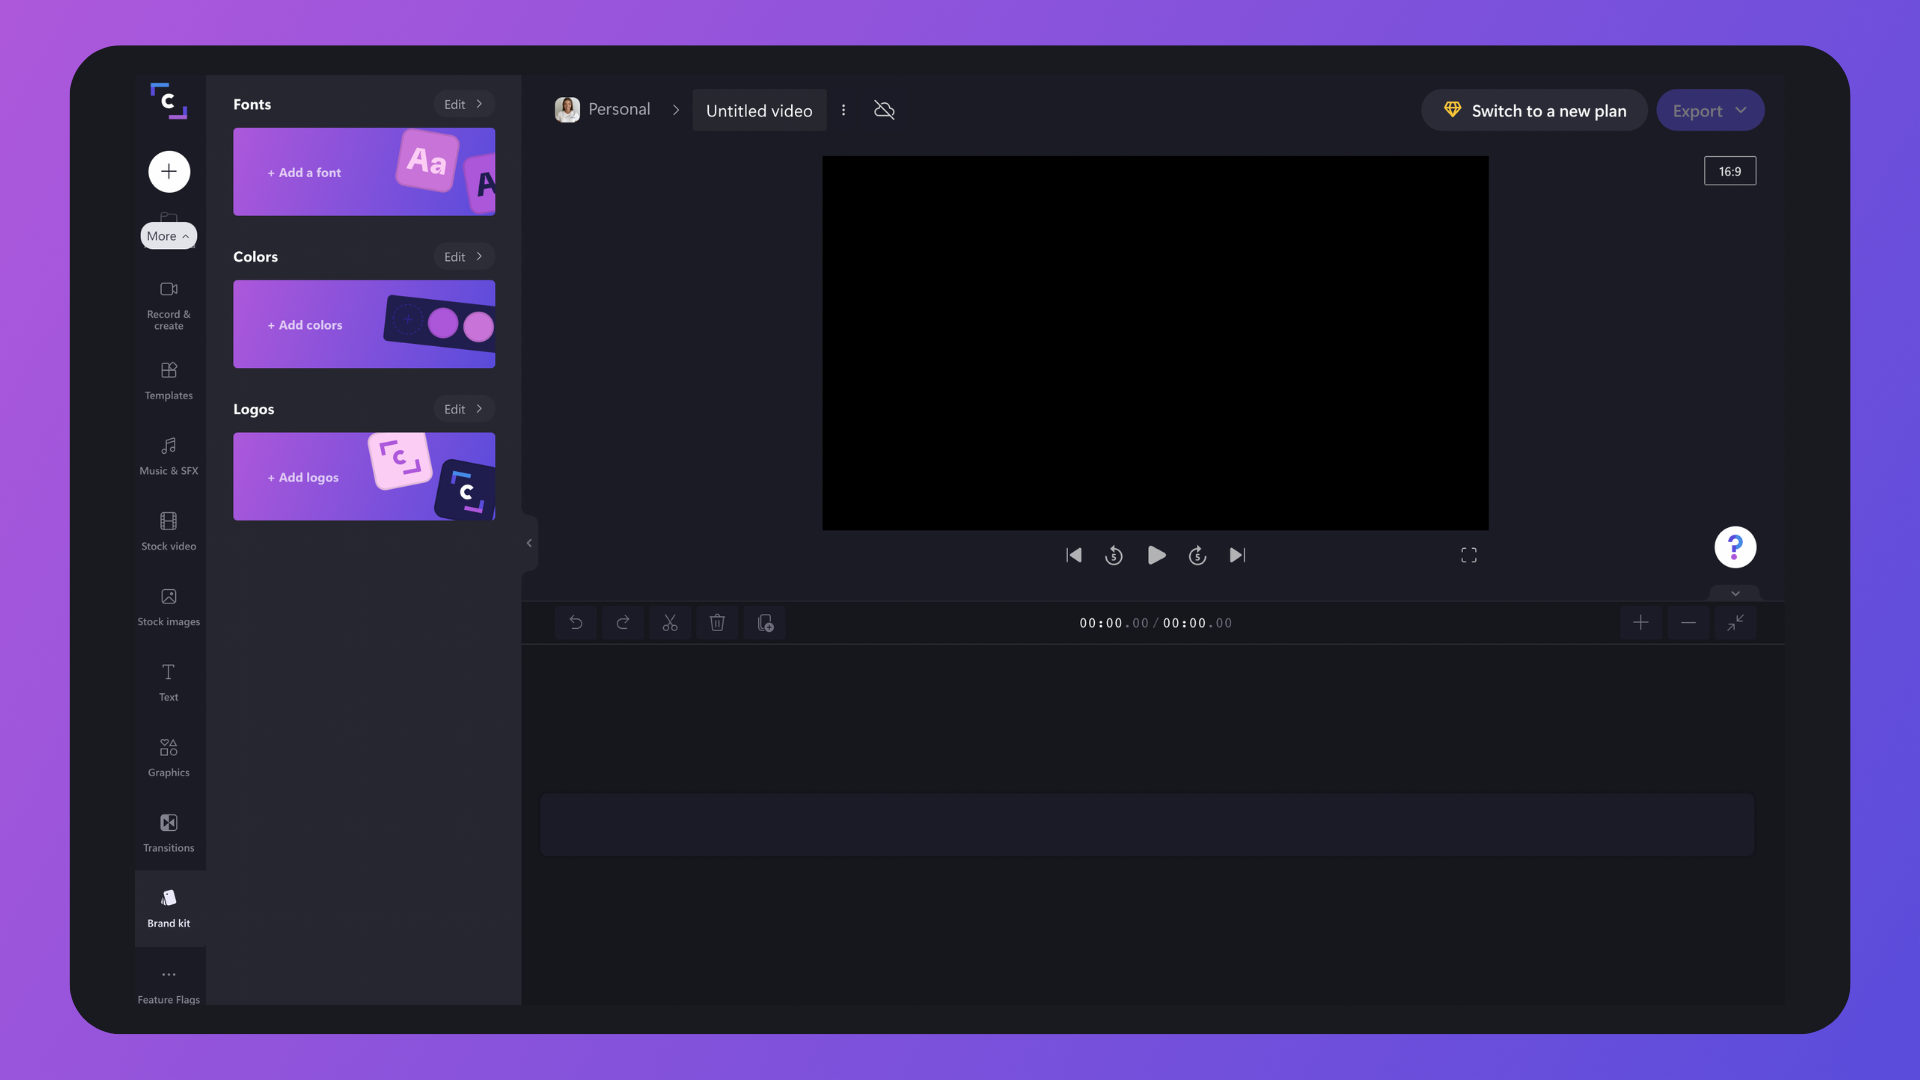
Task: Open the three-dot menu beside Untitled video
Action: [844, 110]
